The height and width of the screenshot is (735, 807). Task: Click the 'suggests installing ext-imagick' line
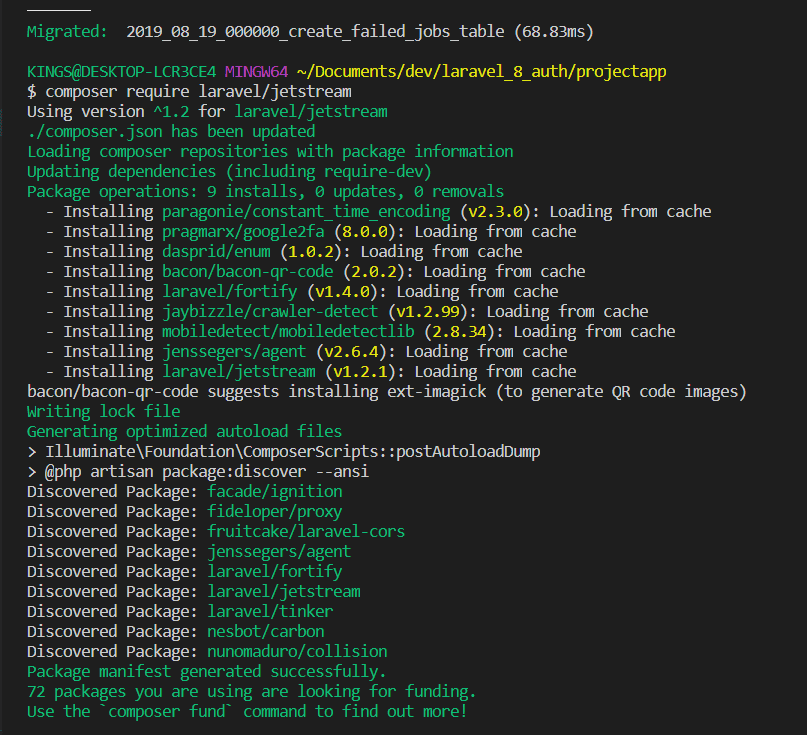tap(387, 392)
